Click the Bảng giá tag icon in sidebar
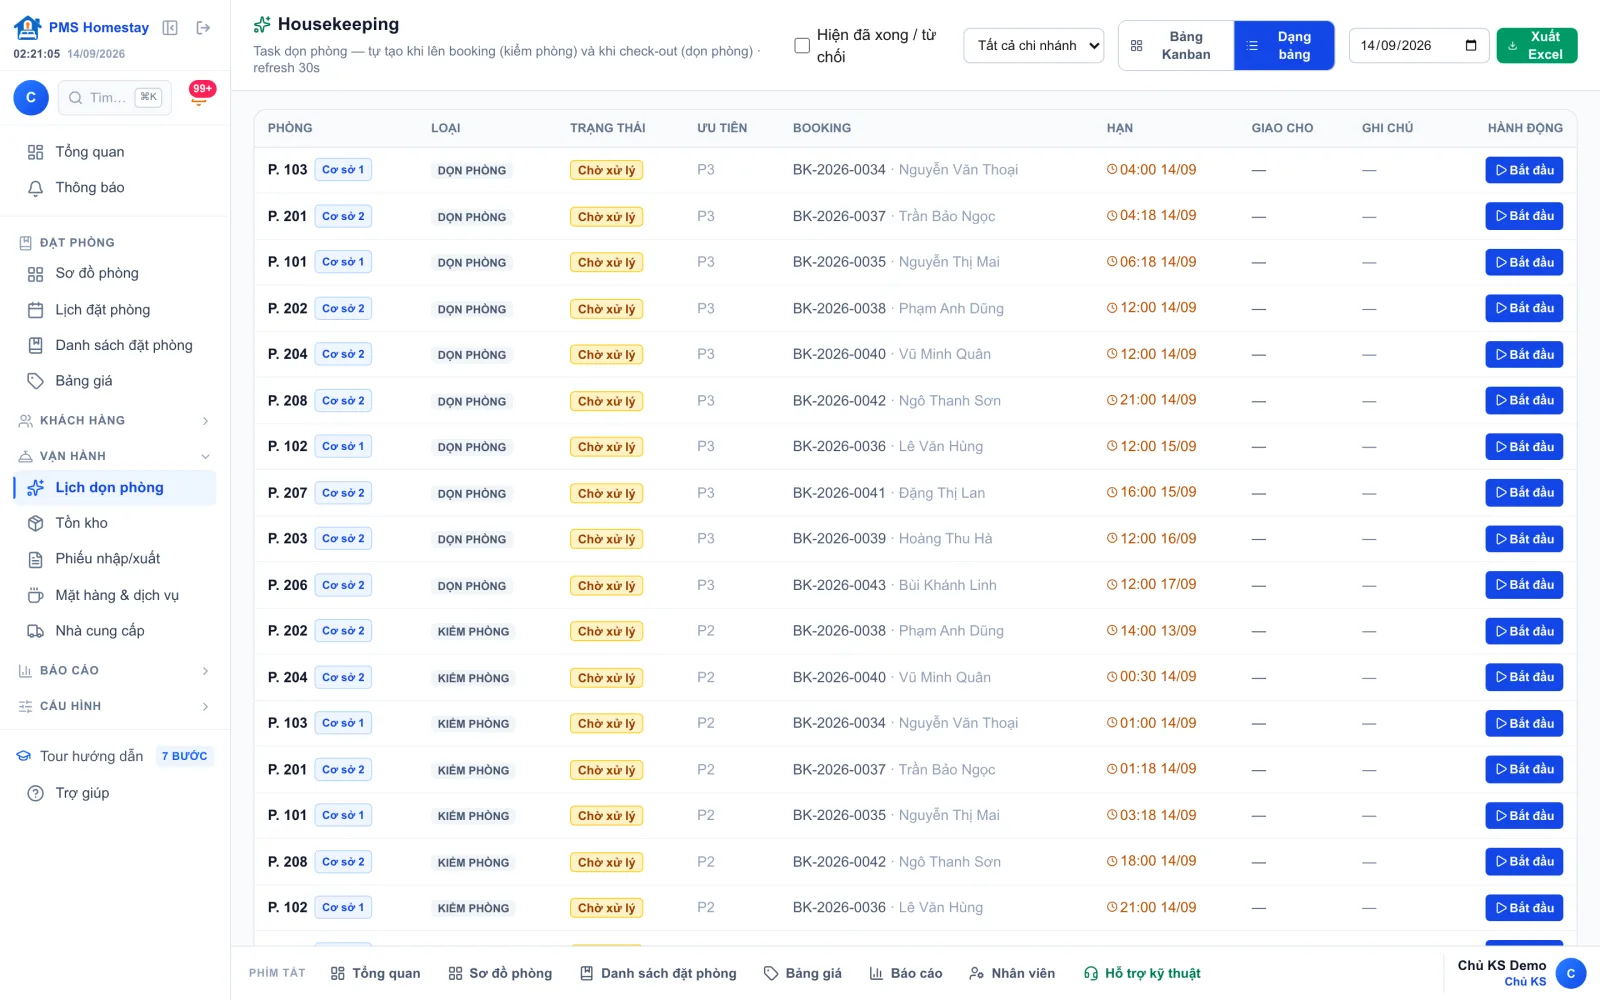This screenshot has width=1600, height=1000. (x=36, y=381)
